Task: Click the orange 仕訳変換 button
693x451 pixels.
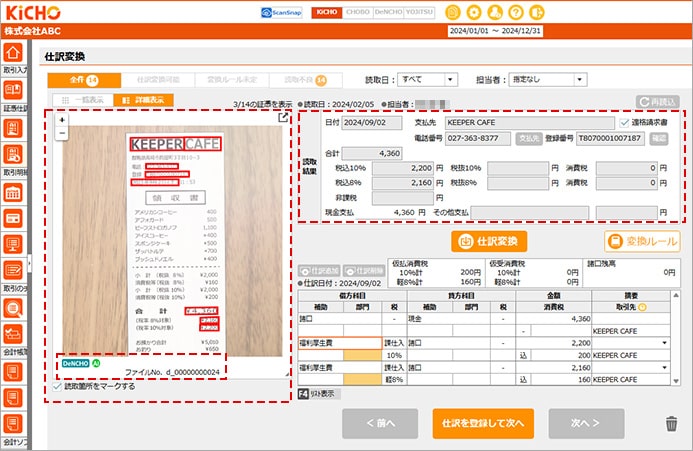Action: point(489,241)
